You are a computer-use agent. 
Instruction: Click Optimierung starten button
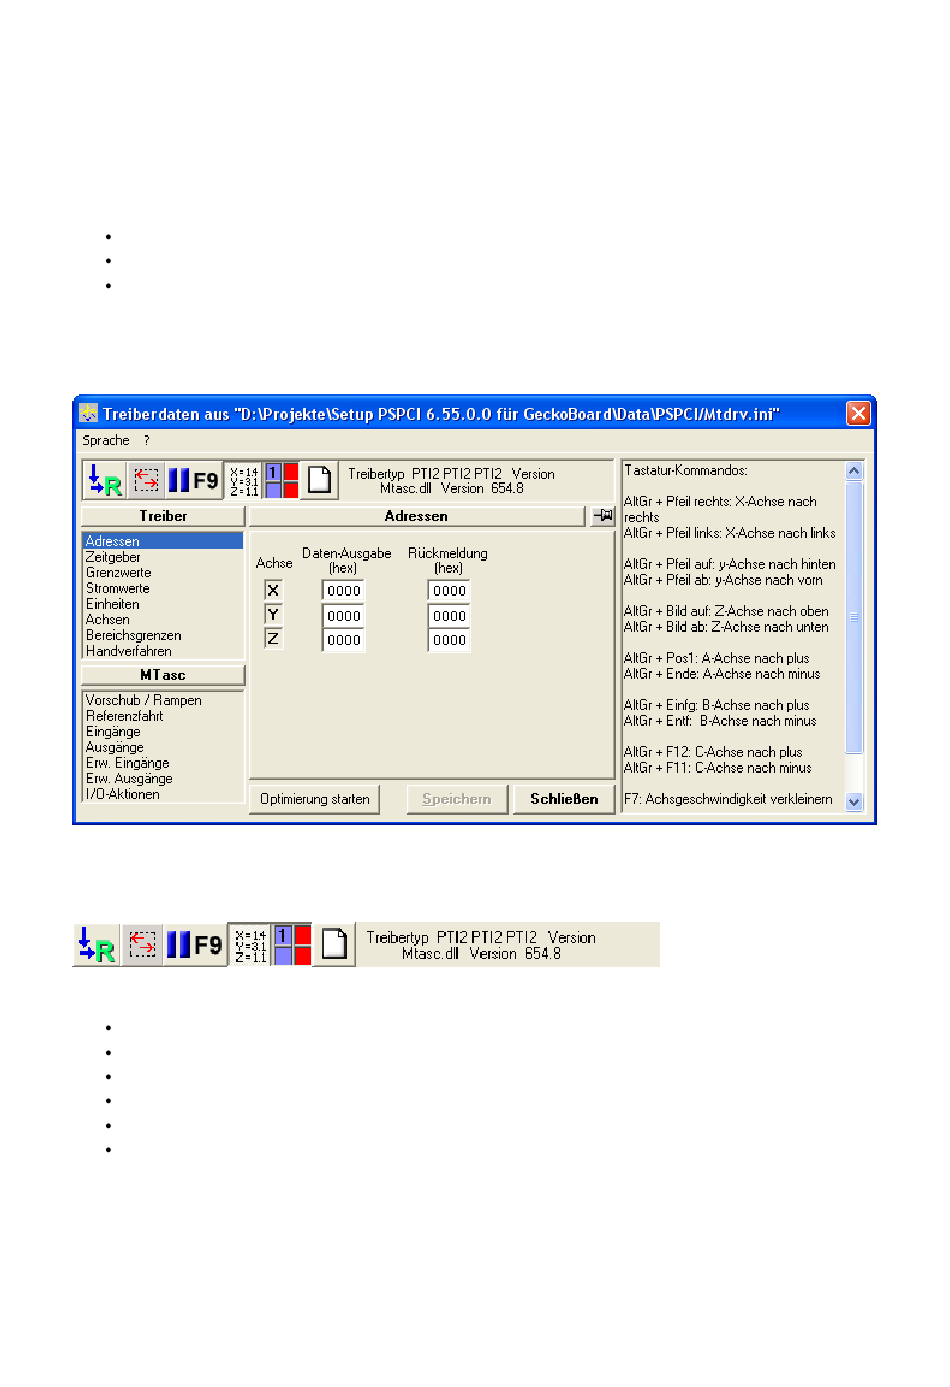pos(314,799)
